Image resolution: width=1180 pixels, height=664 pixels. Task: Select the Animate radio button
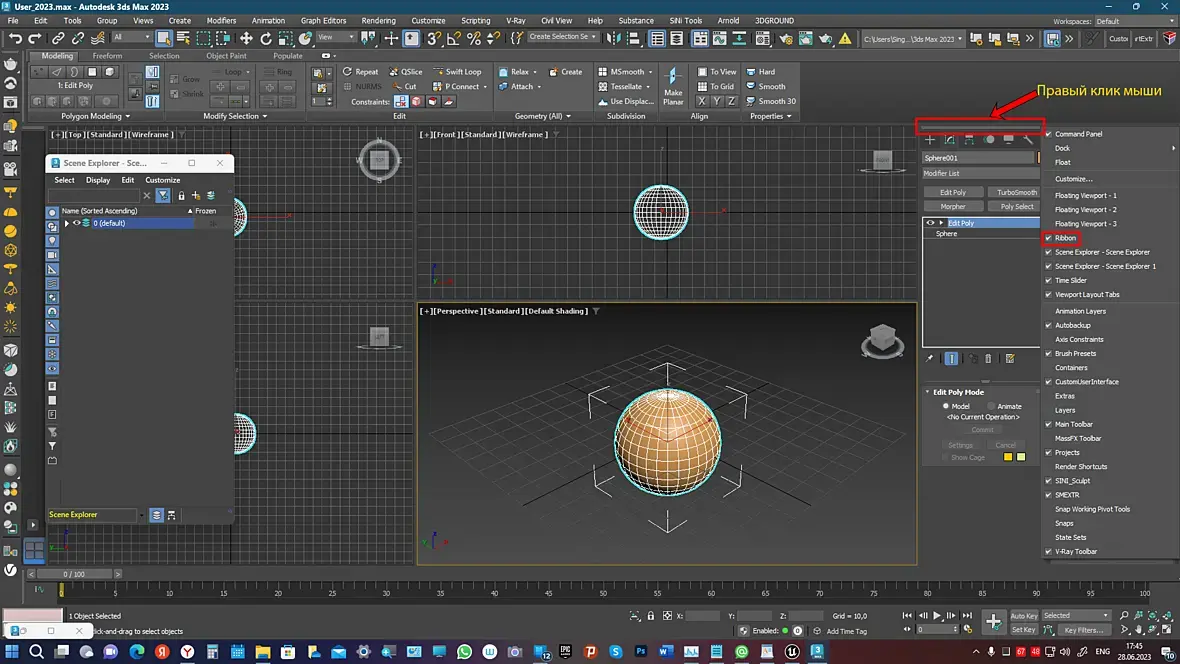(x=991, y=406)
